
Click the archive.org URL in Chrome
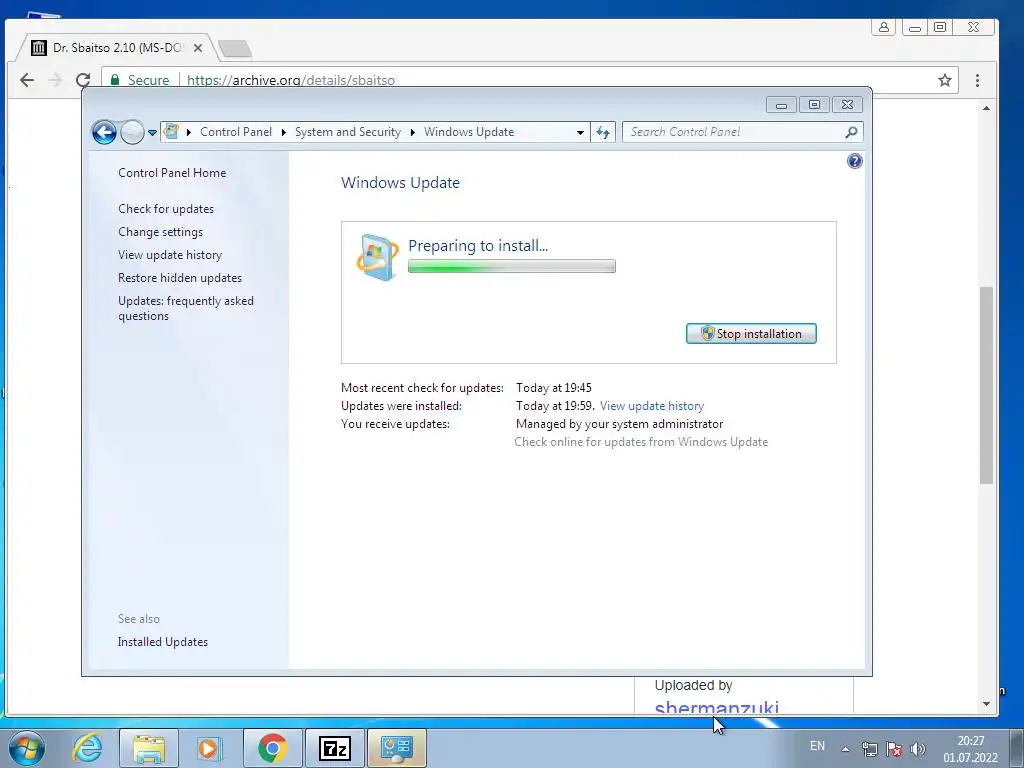pos(291,80)
